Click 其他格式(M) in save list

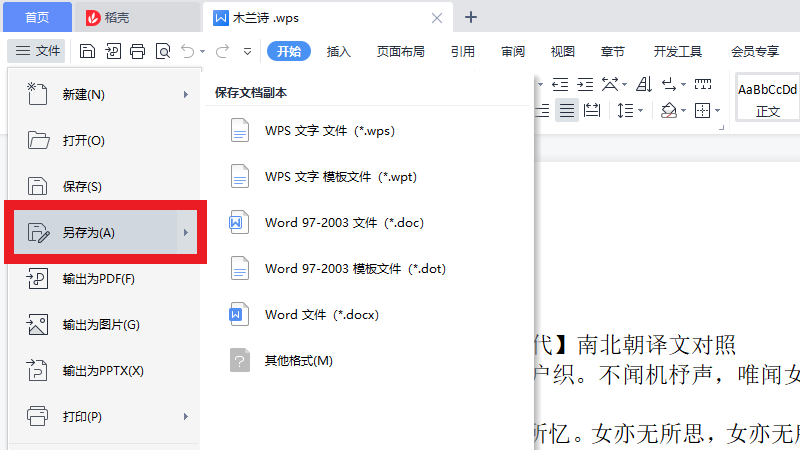pos(298,360)
